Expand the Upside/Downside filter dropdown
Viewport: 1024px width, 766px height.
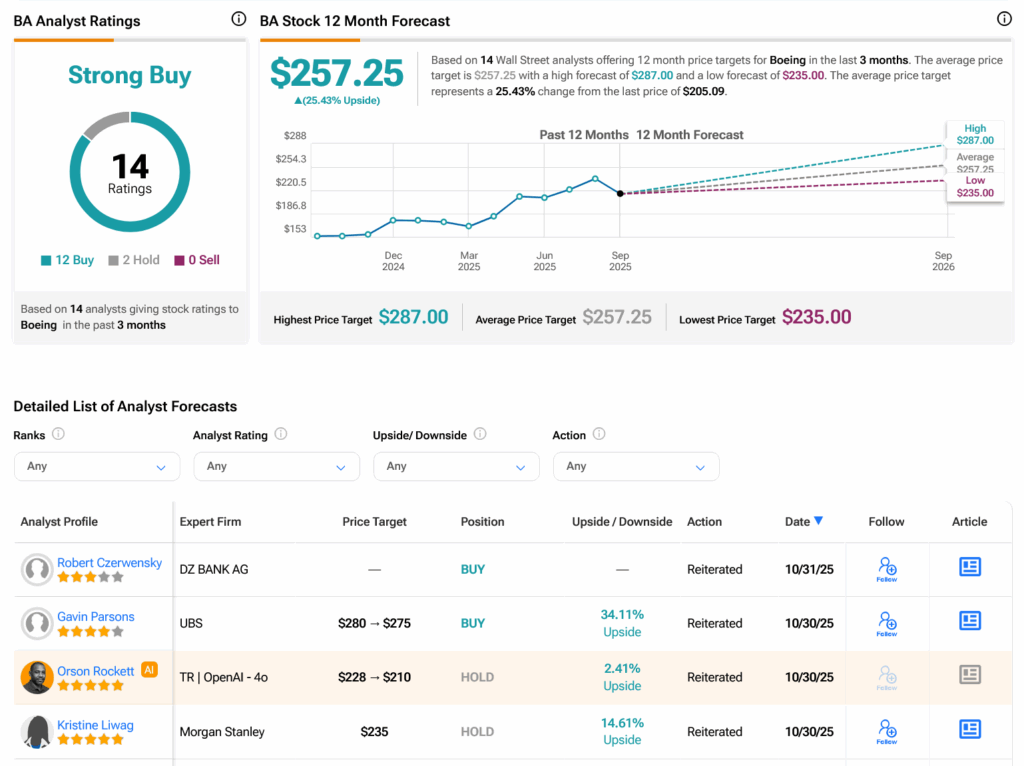click(x=456, y=466)
